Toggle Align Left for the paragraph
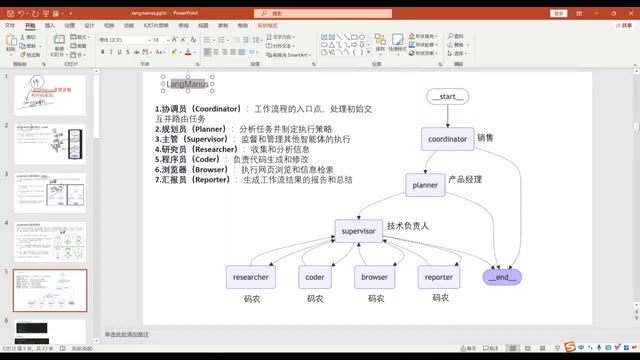Screen dimensions: 640x360 pos(207,52)
